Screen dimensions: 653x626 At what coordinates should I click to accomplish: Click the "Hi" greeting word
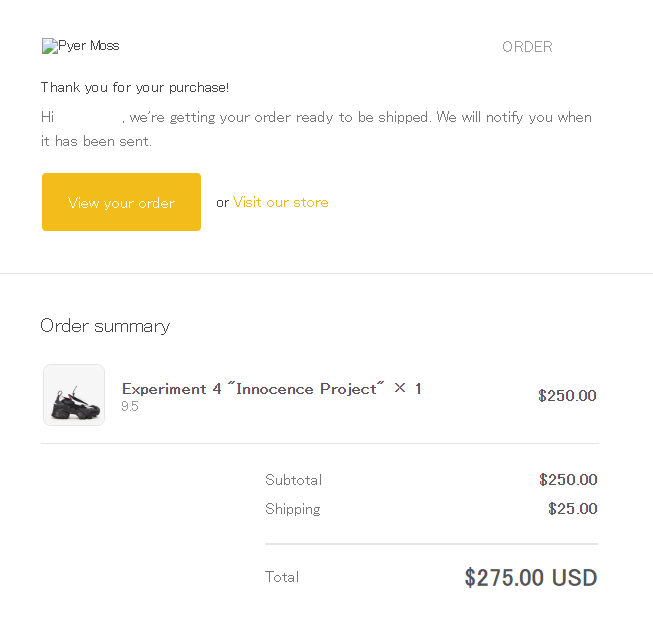[x=47, y=117]
